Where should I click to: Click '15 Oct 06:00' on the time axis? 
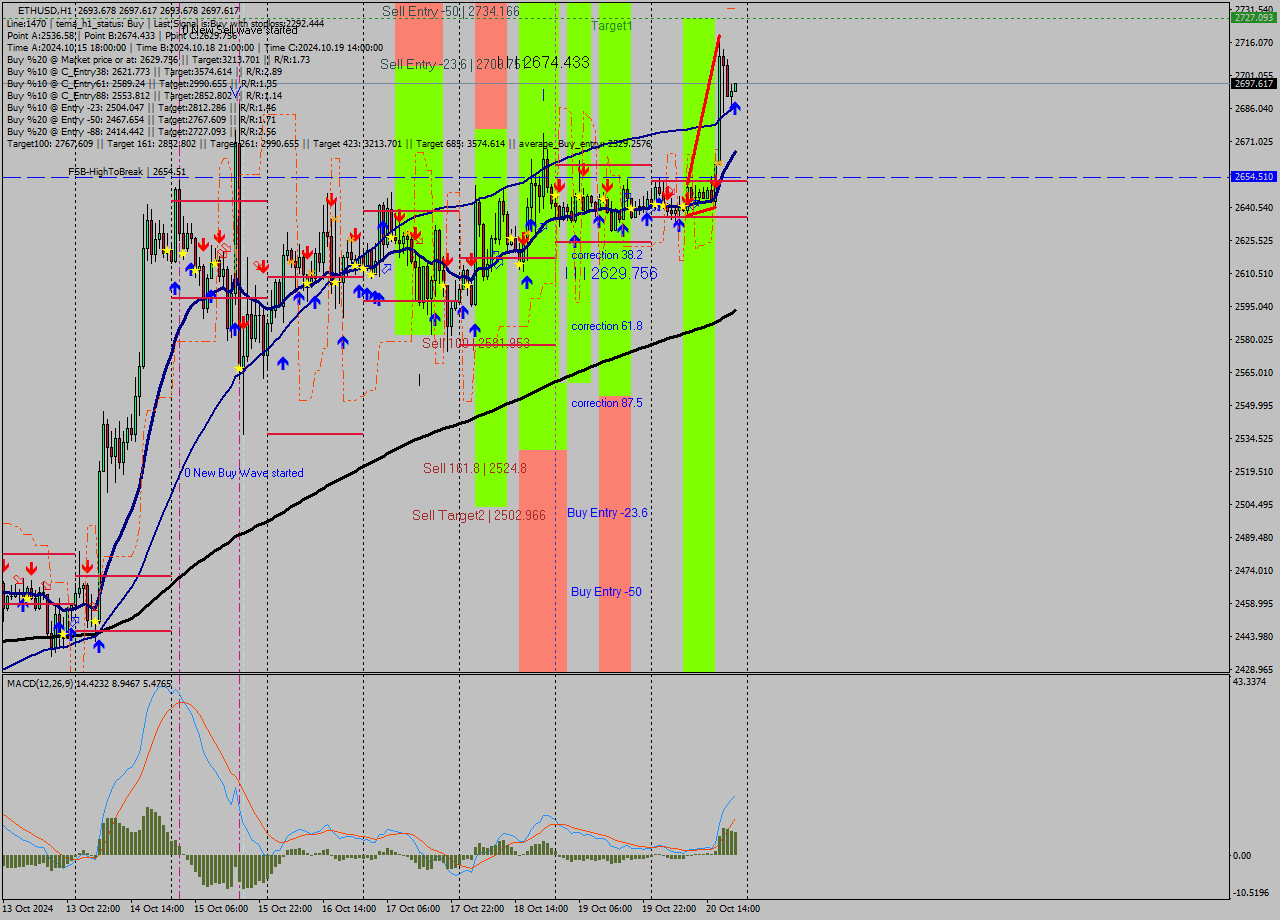pos(220,909)
